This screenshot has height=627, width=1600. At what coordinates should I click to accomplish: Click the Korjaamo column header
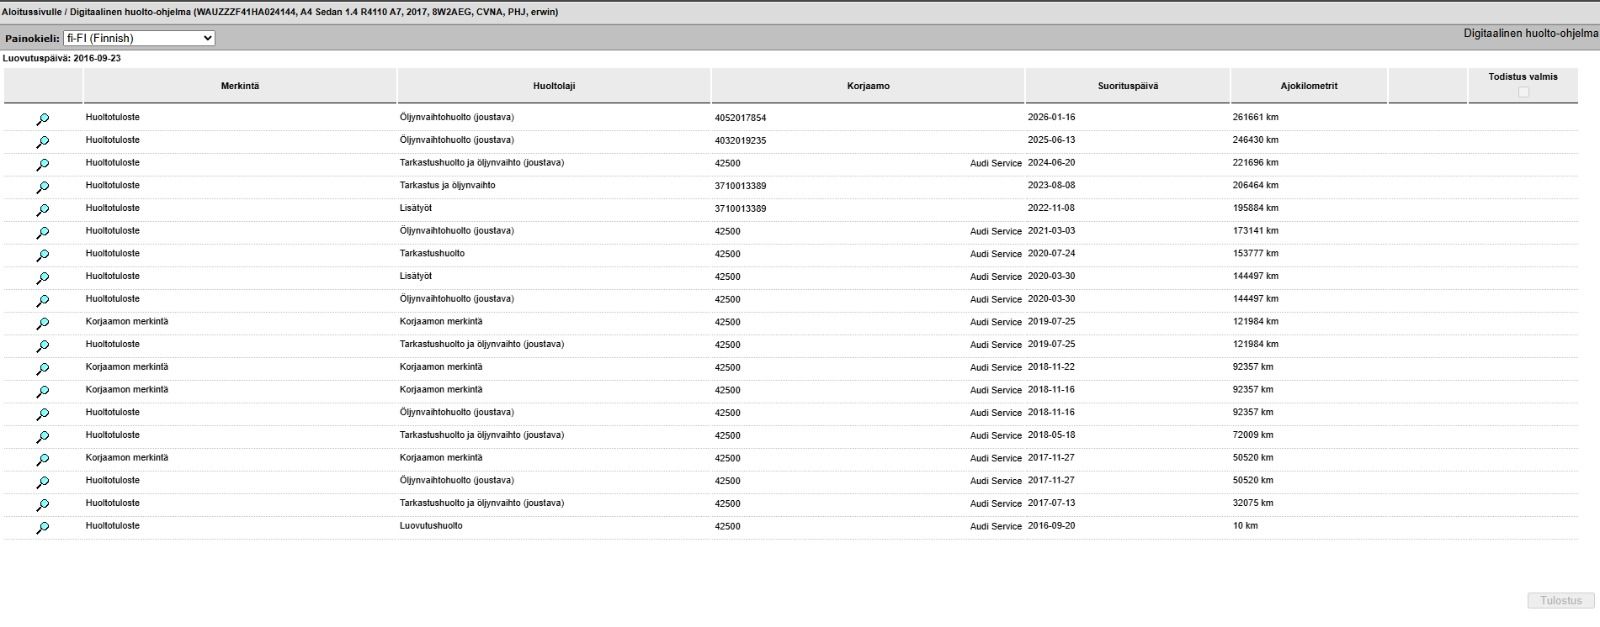tap(868, 86)
